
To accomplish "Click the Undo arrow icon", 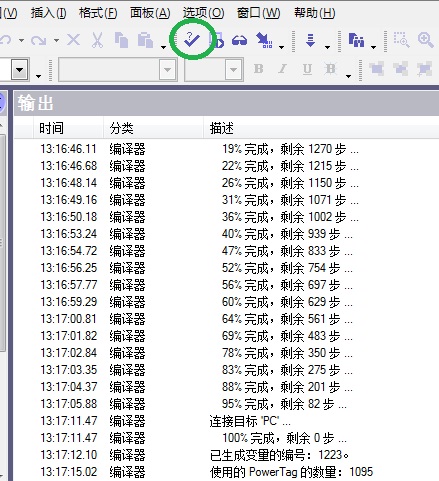I will click(6, 40).
